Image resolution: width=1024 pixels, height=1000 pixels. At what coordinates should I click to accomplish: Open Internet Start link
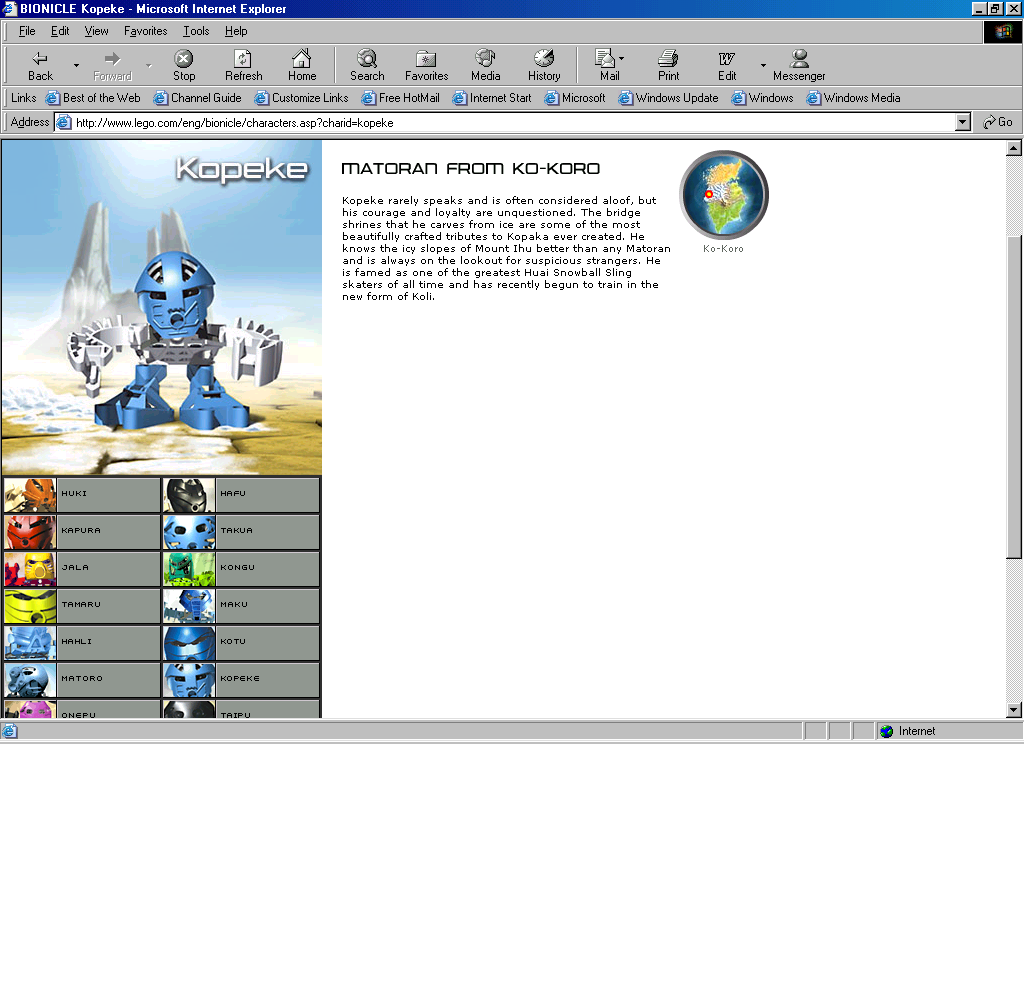(x=492, y=98)
